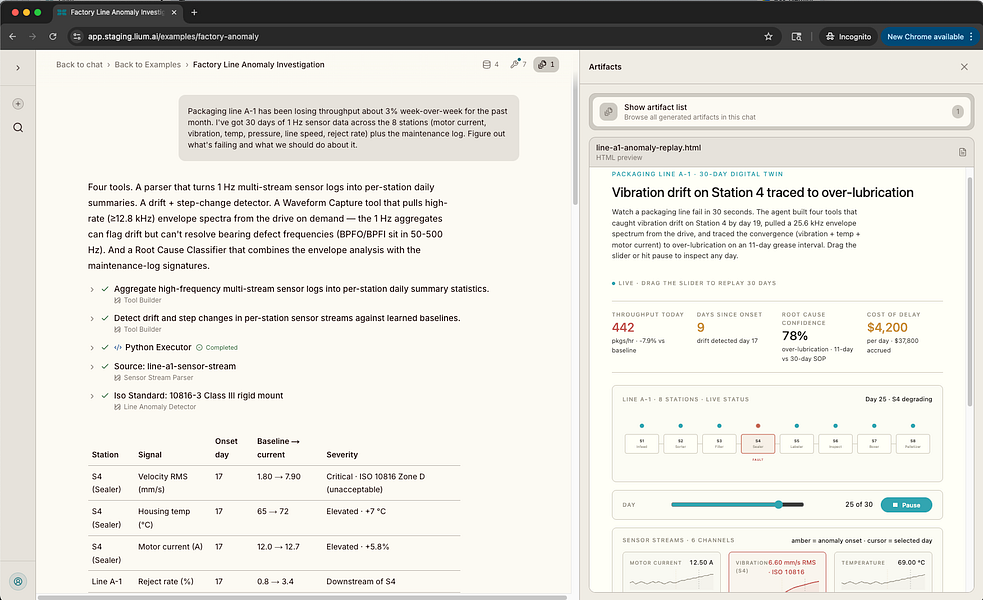Click the address bar URL
The width and height of the screenshot is (983, 600).
click(173, 36)
